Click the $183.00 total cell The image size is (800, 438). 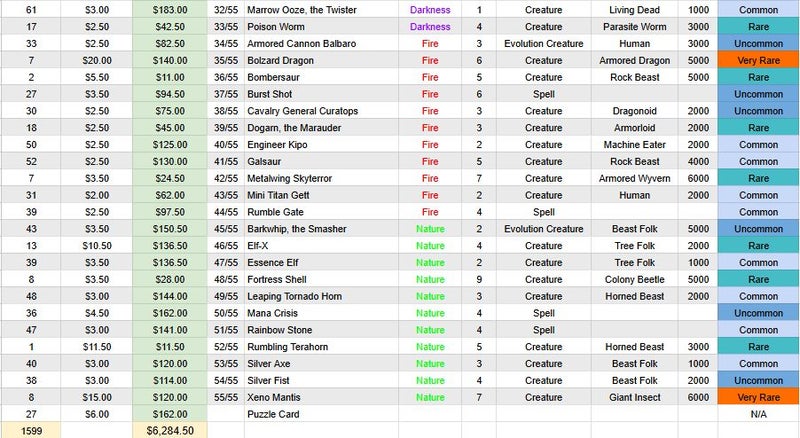(170, 10)
